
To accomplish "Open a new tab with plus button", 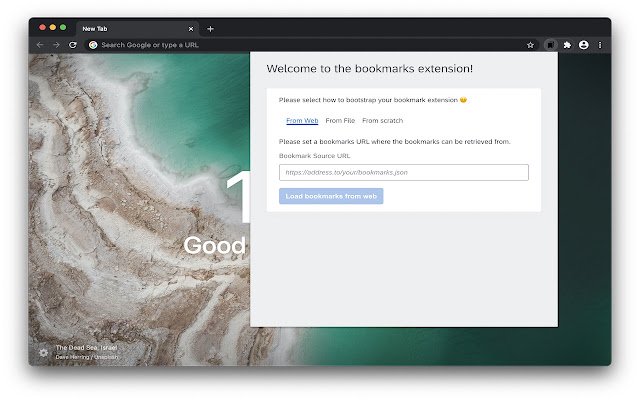I will click(210, 29).
